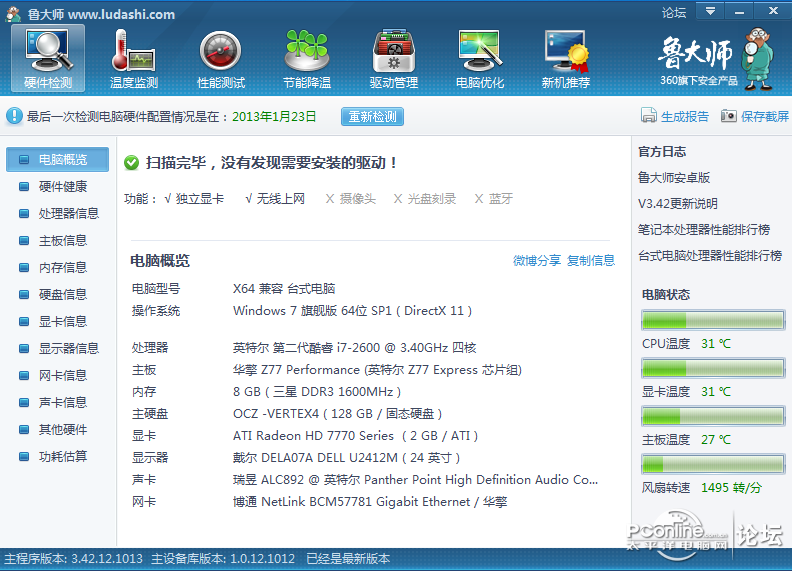The width and height of the screenshot is (792, 571).
Task: Click the 显卡温度 progress bar
Action: coord(713,368)
